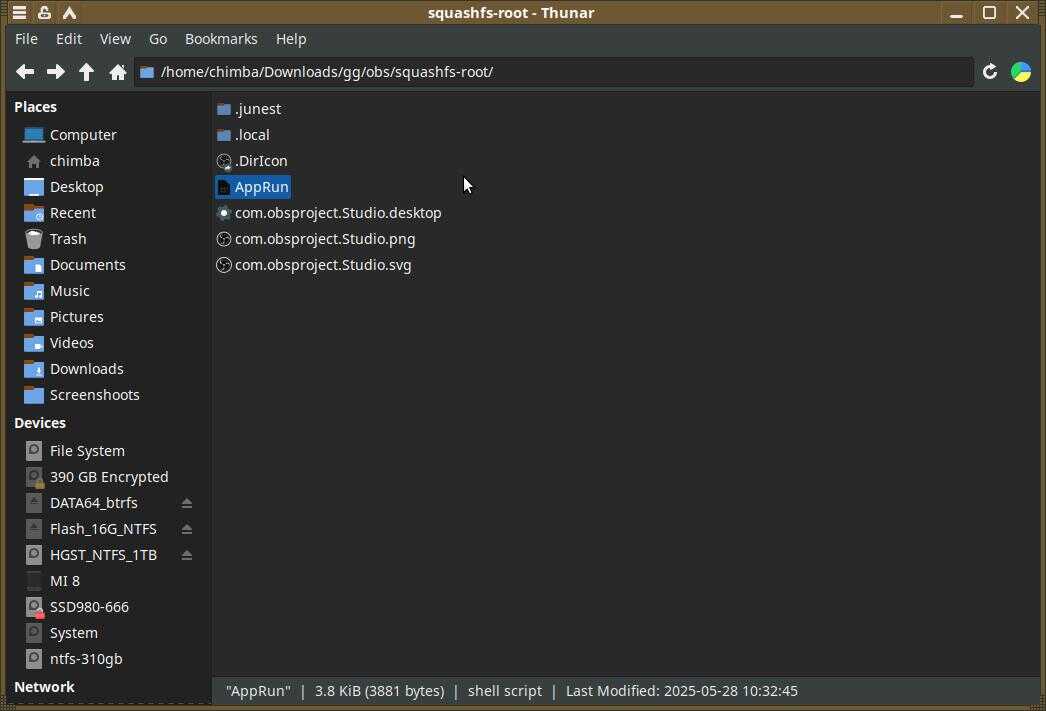1046x711 pixels.
Task: Open the File menu
Action: [x=26, y=39]
